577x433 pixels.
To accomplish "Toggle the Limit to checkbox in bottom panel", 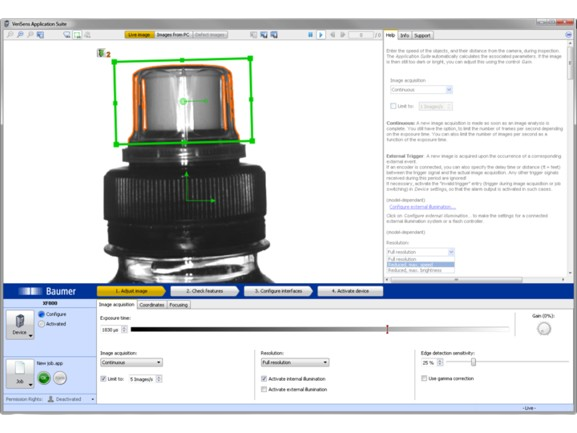I will point(103,379).
